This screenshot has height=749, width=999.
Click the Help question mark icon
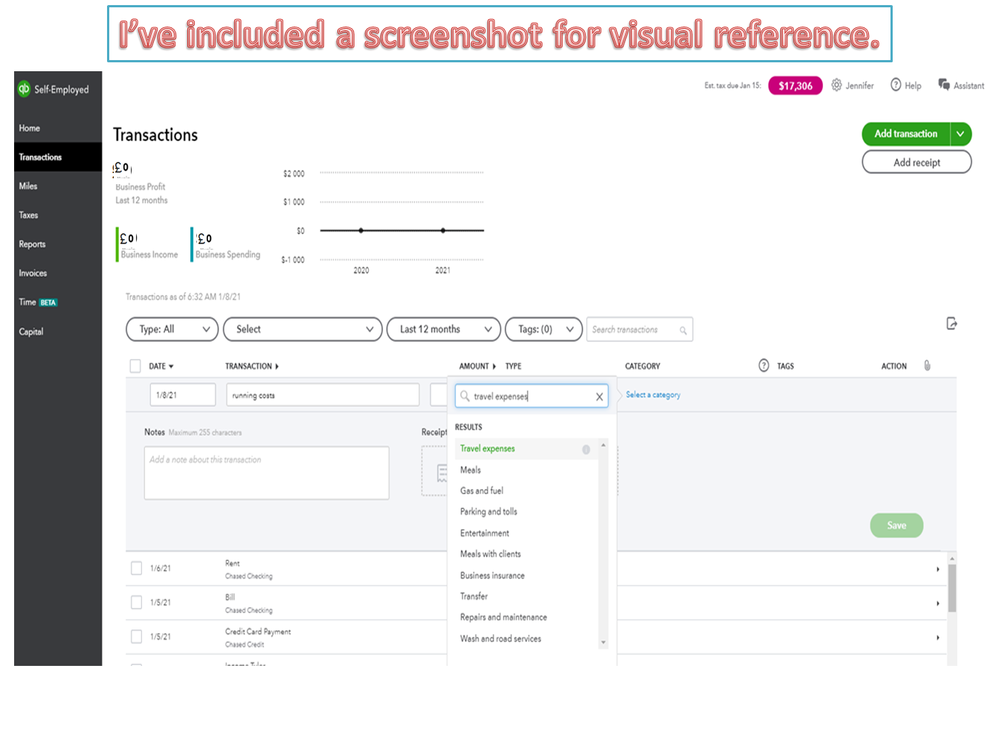pos(895,85)
